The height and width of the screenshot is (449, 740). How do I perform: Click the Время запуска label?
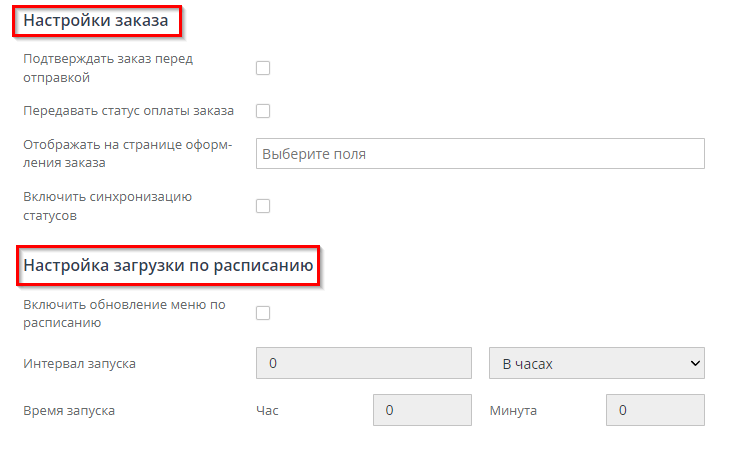[69, 410]
